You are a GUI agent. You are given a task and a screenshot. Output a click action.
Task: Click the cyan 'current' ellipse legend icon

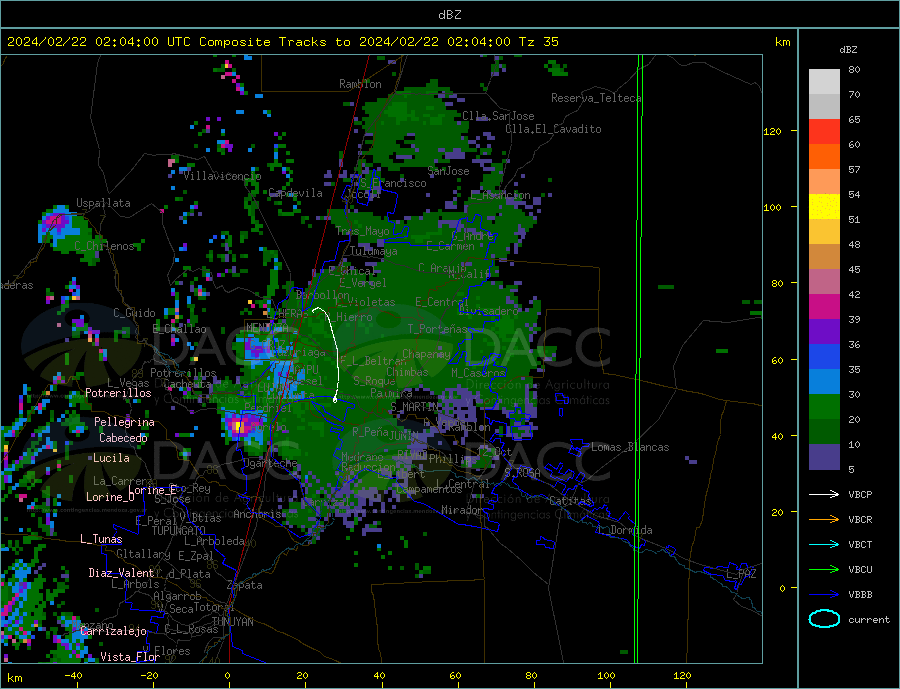pyautogui.click(x=824, y=619)
